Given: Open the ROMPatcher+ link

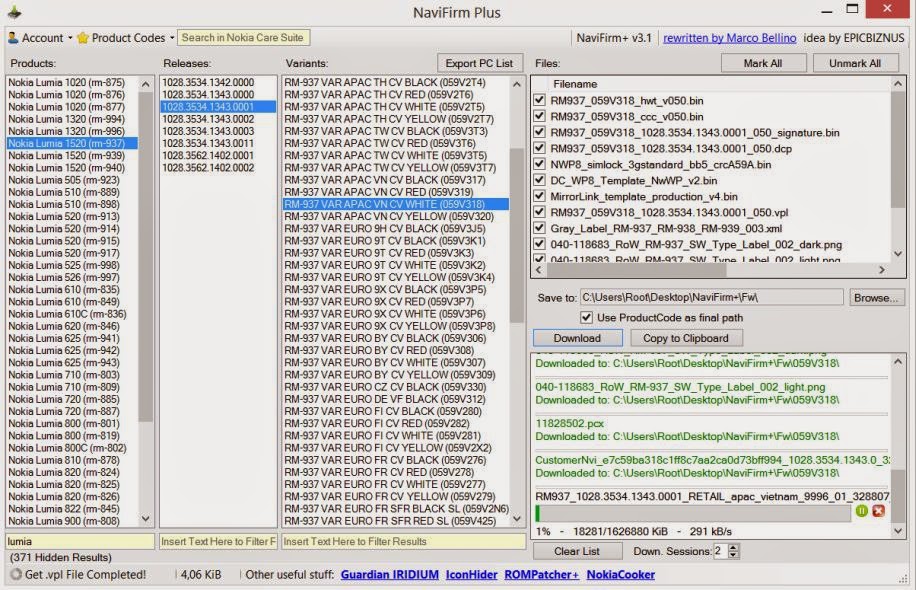Looking at the screenshot, I should (542, 575).
